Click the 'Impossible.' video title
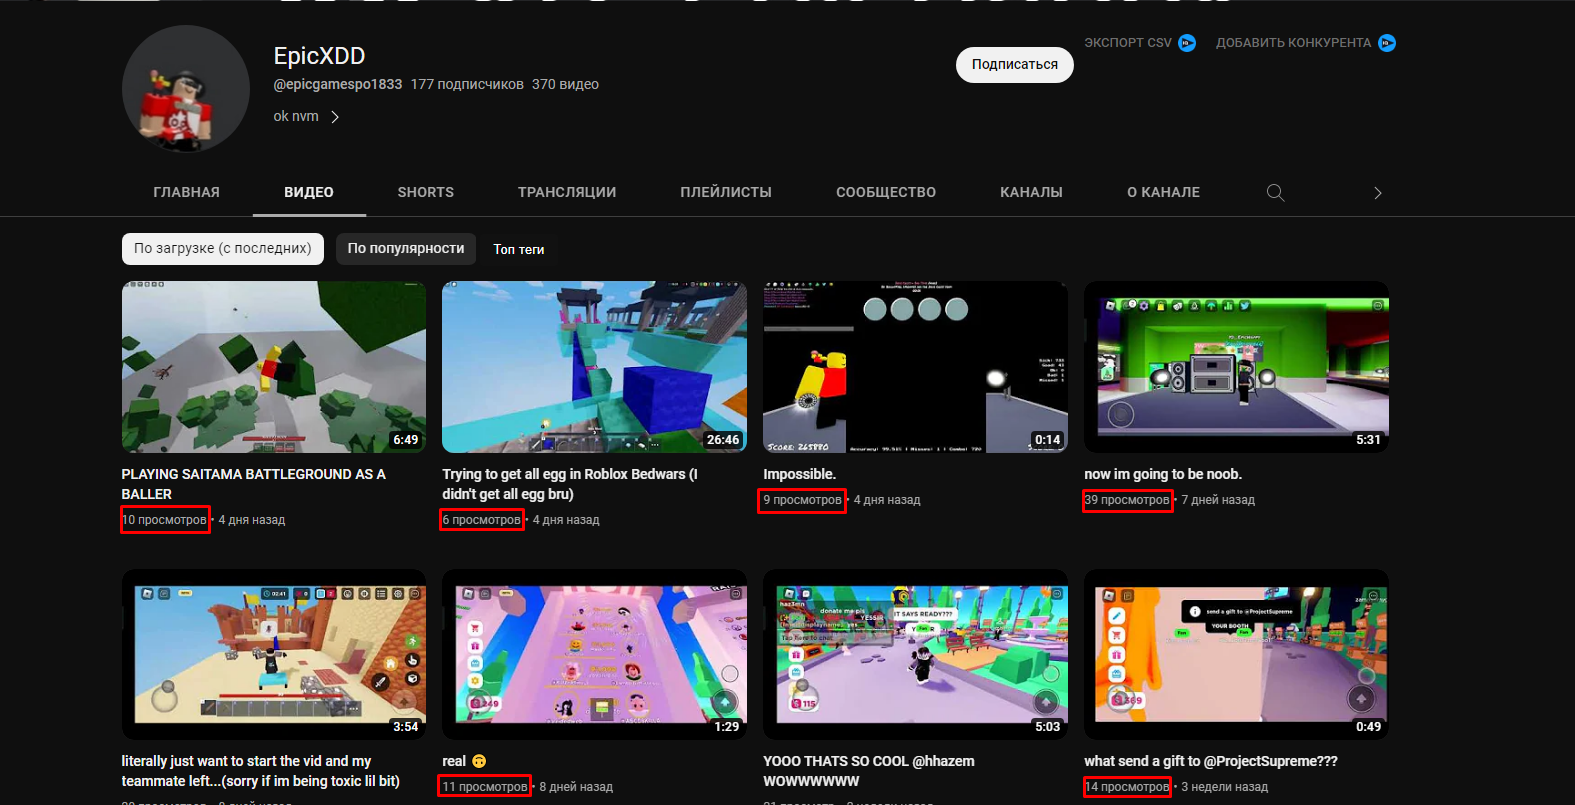This screenshot has height=805, width=1575. (x=799, y=474)
